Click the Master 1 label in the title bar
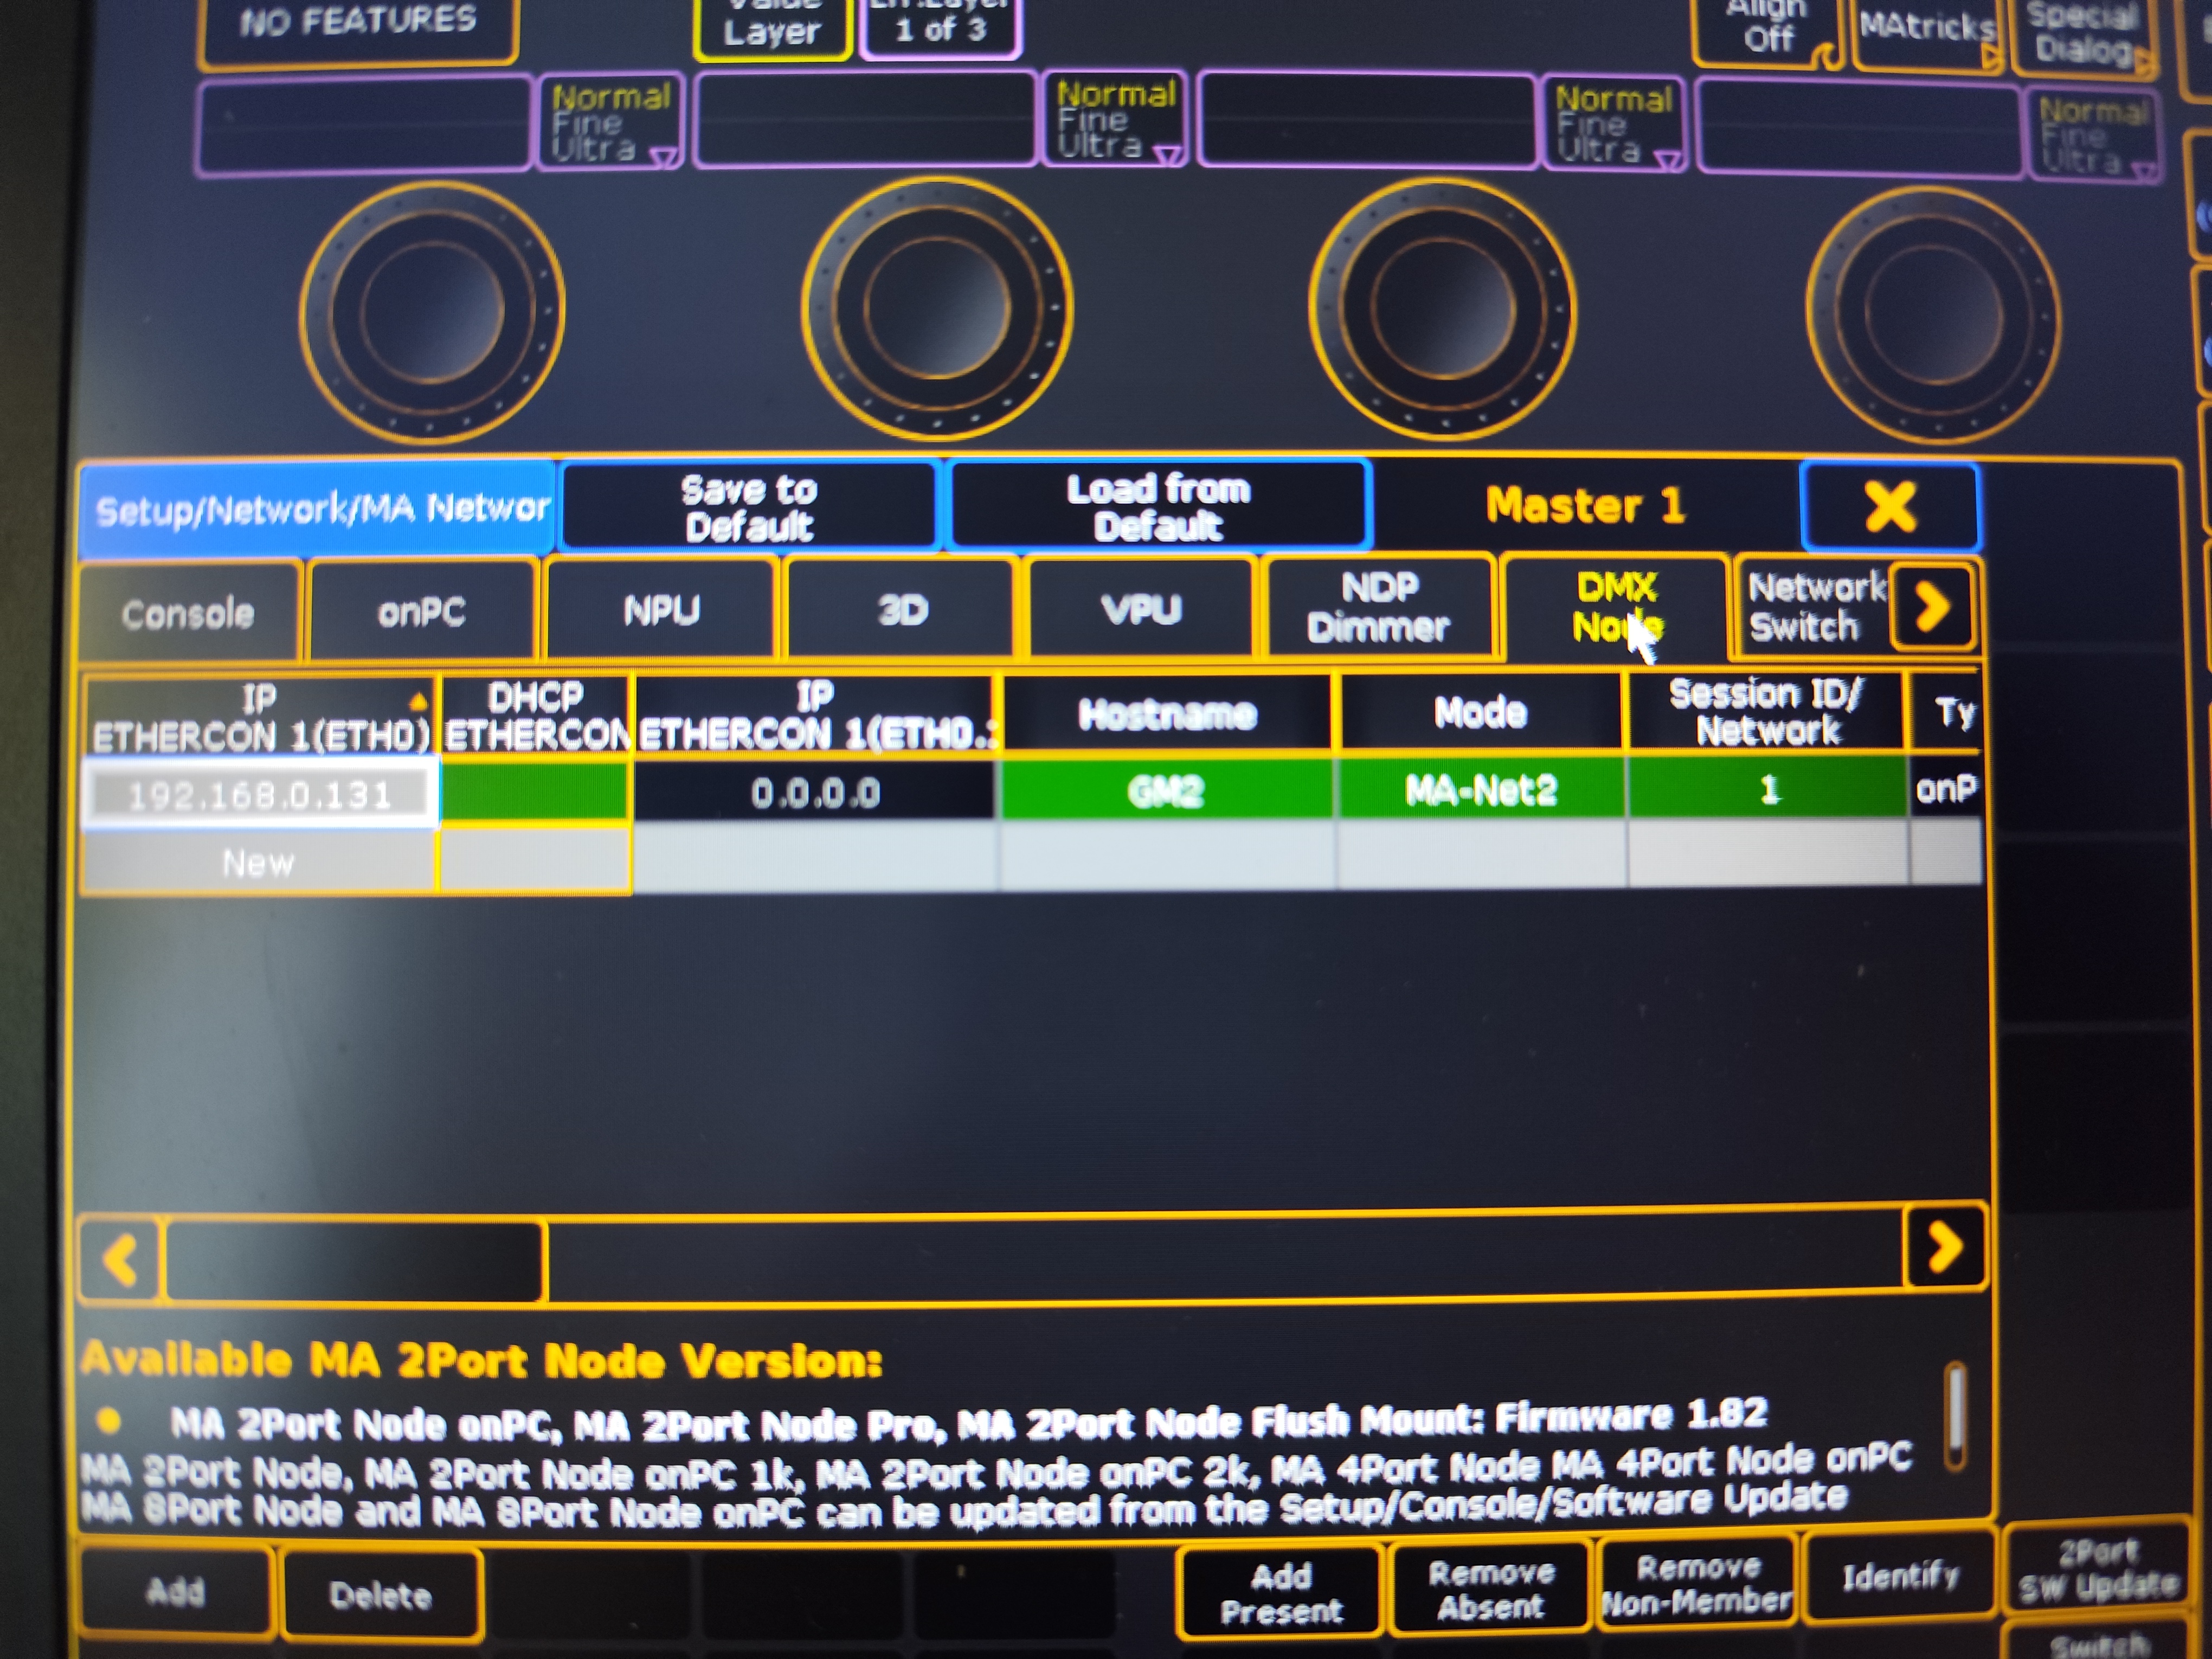2212x1659 pixels. (x=1585, y=505)
